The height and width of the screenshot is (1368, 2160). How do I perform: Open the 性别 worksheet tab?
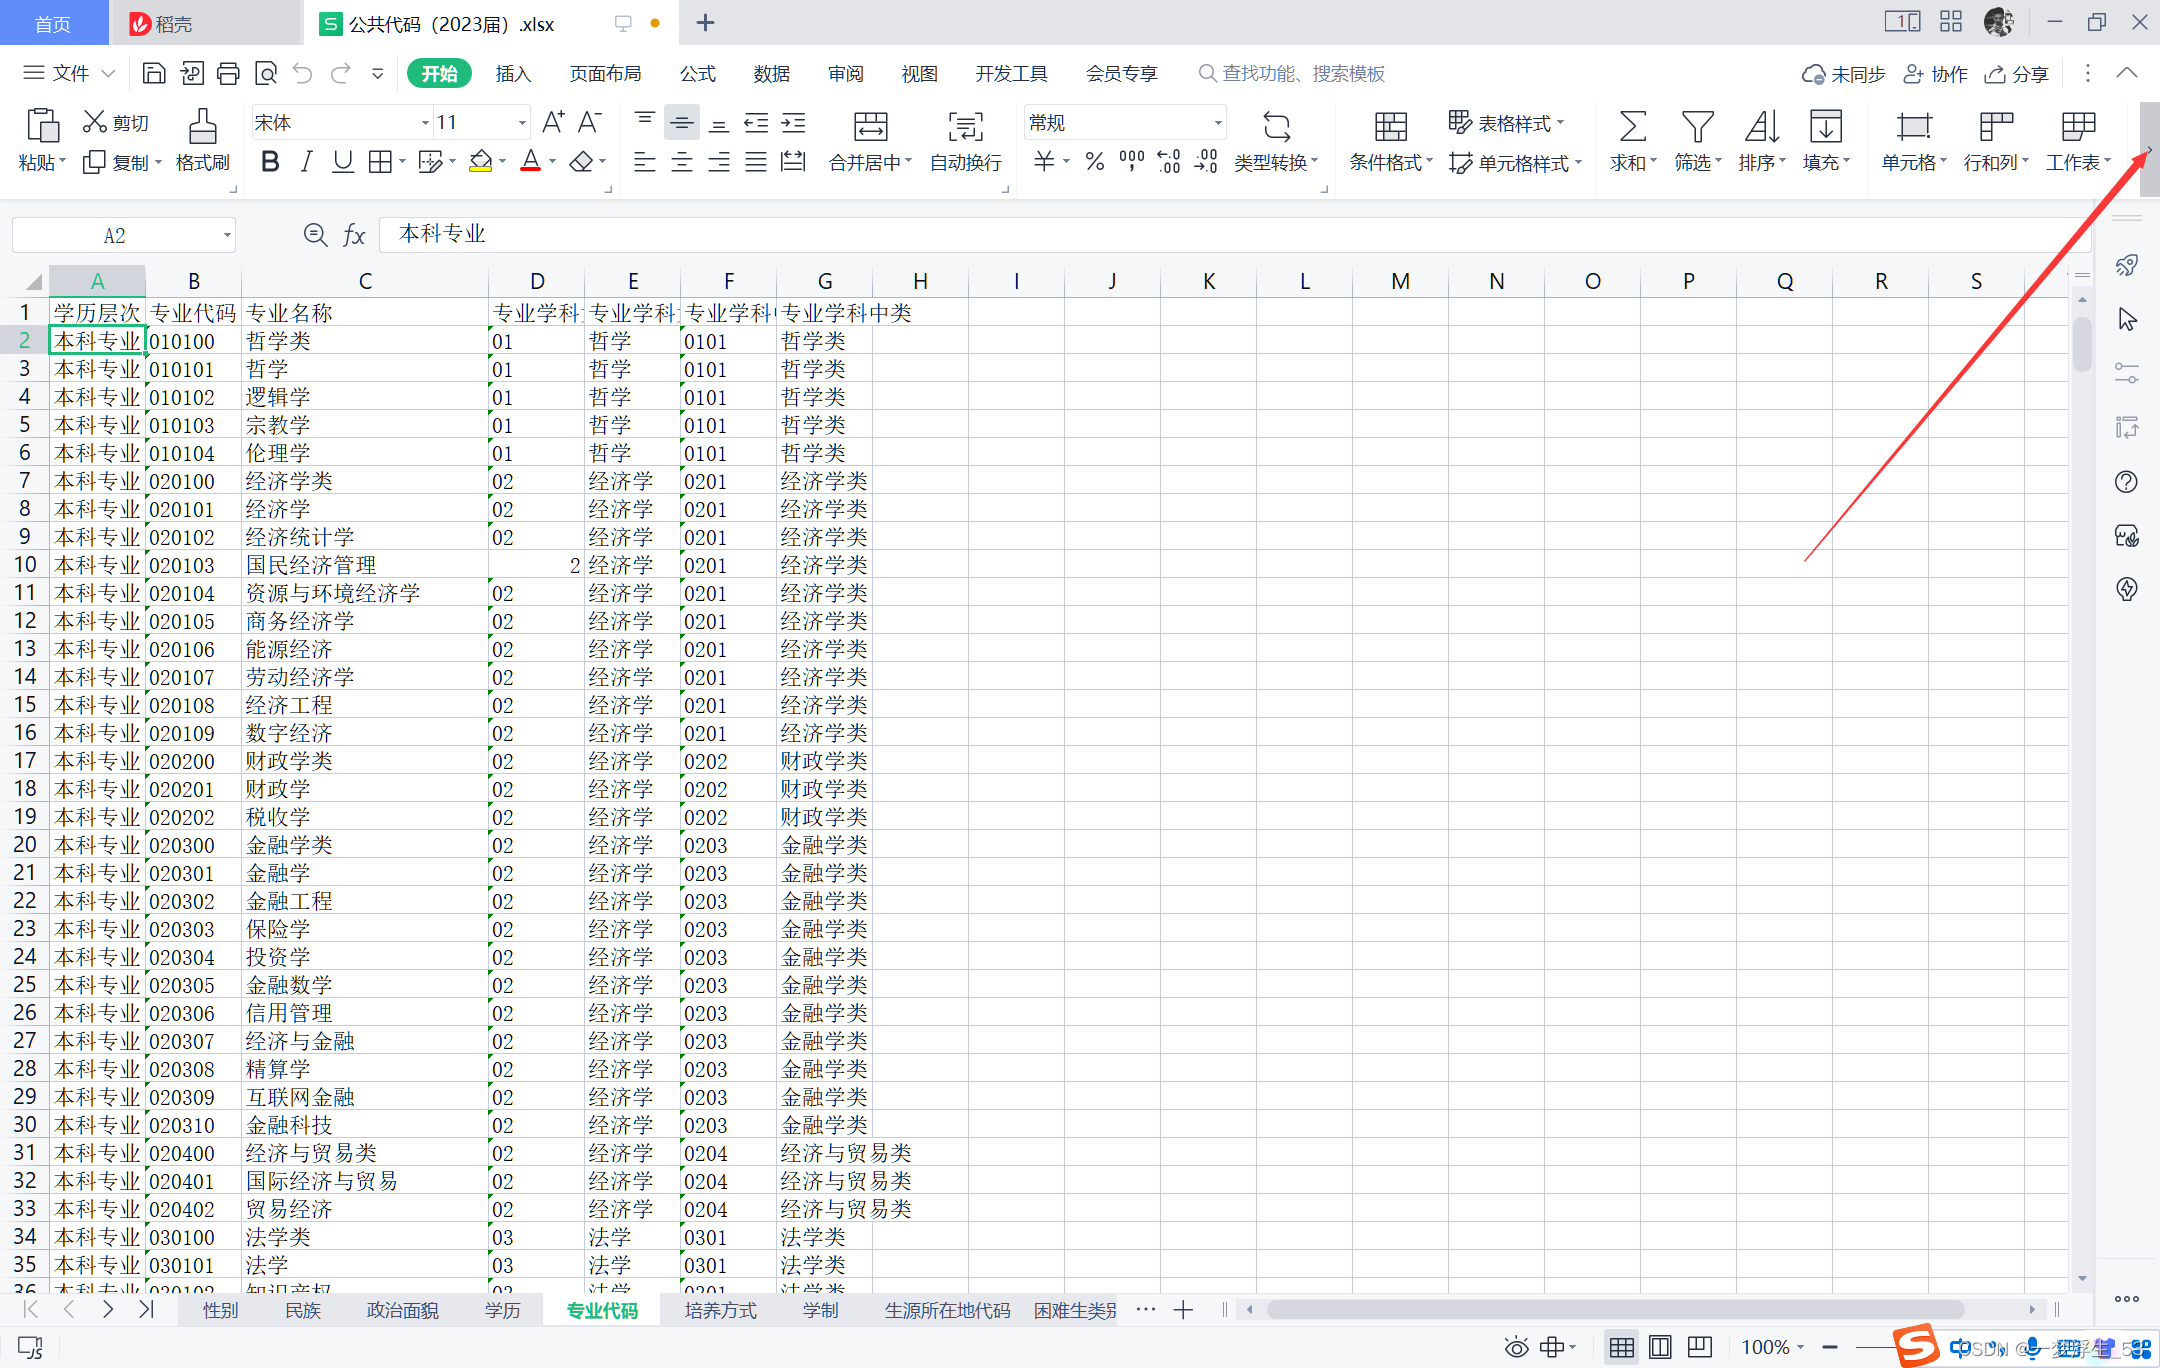[218, 1309]
